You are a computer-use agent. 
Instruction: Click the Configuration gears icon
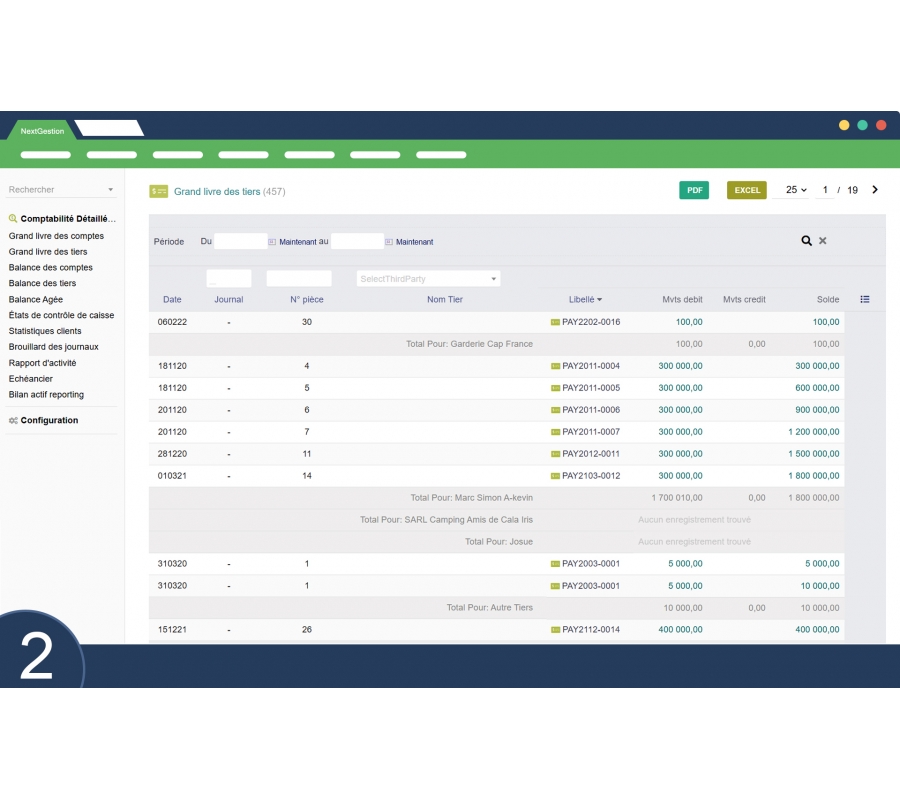[13, 421]
